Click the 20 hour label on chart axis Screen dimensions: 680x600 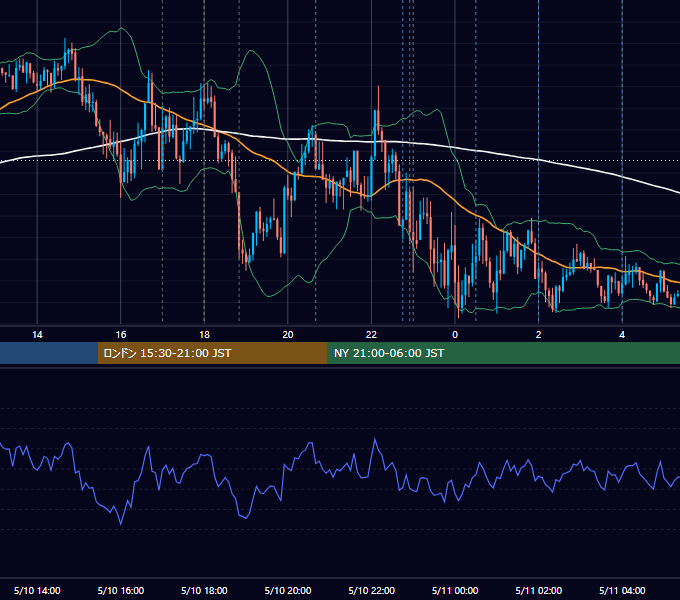click(x=288, y=335)
